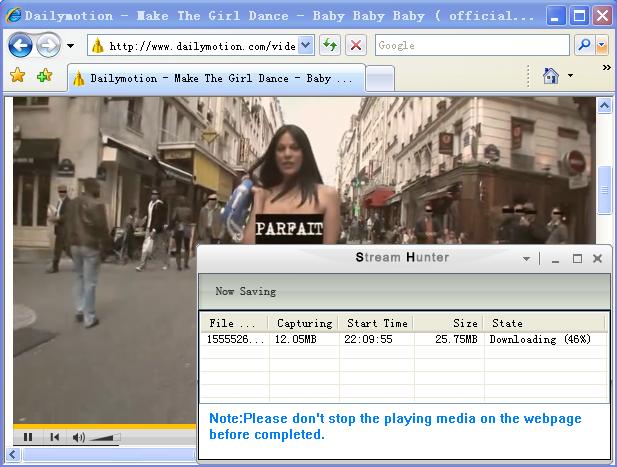Click the Now Saving label
The image size is (617, 467).
(246, 291)
